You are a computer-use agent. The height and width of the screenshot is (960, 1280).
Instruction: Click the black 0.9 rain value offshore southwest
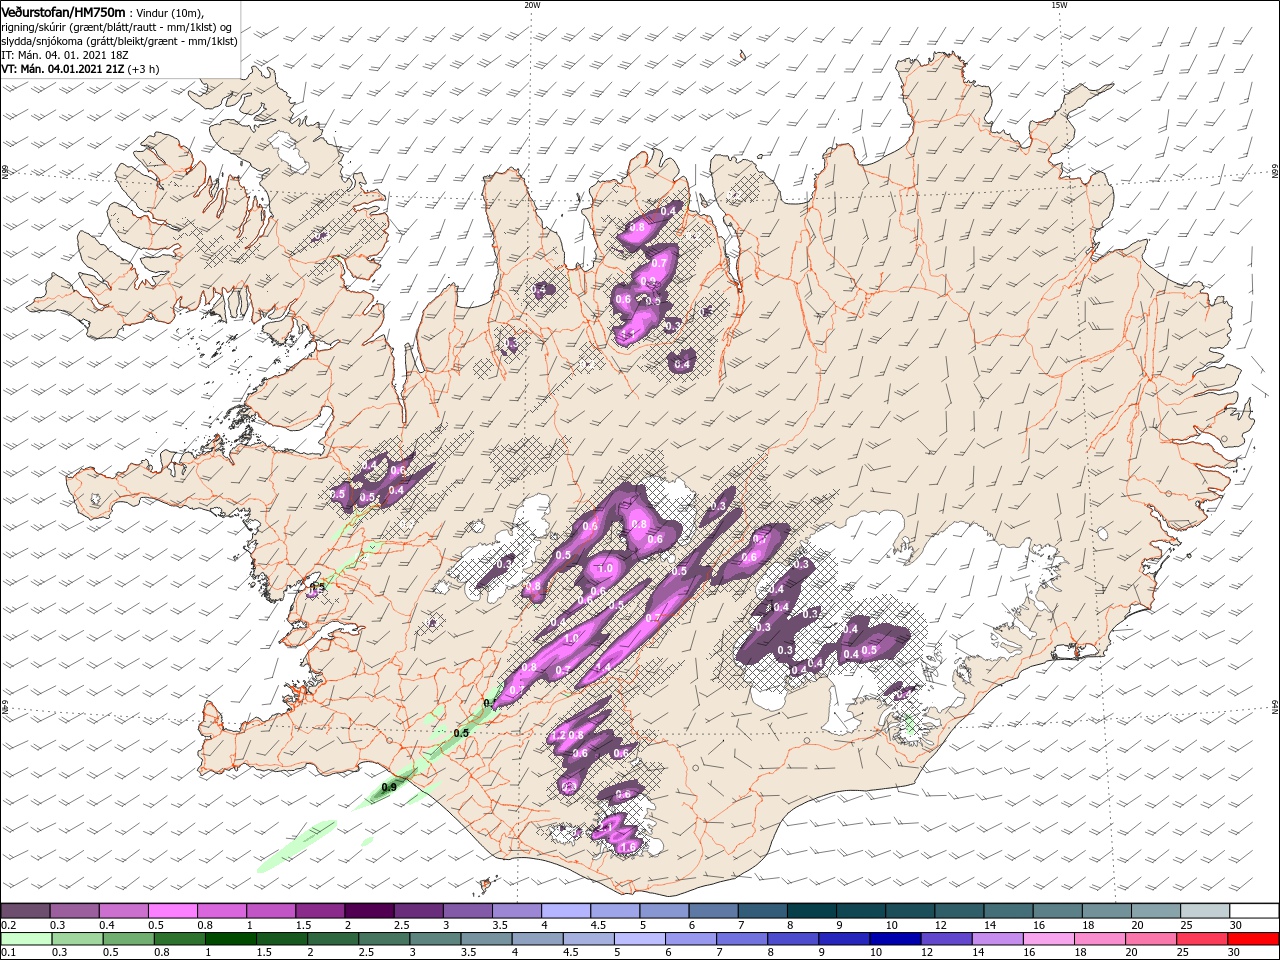tap(389, 788)
